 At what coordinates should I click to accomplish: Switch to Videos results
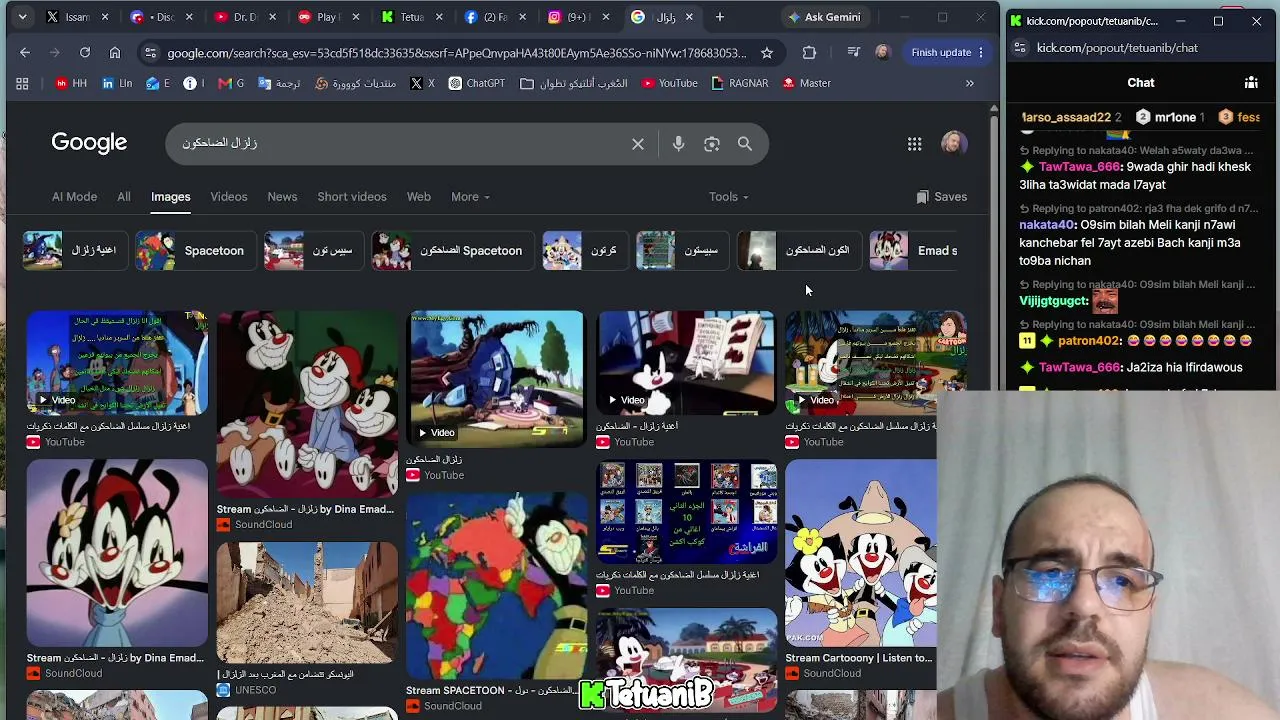point(229,196)
